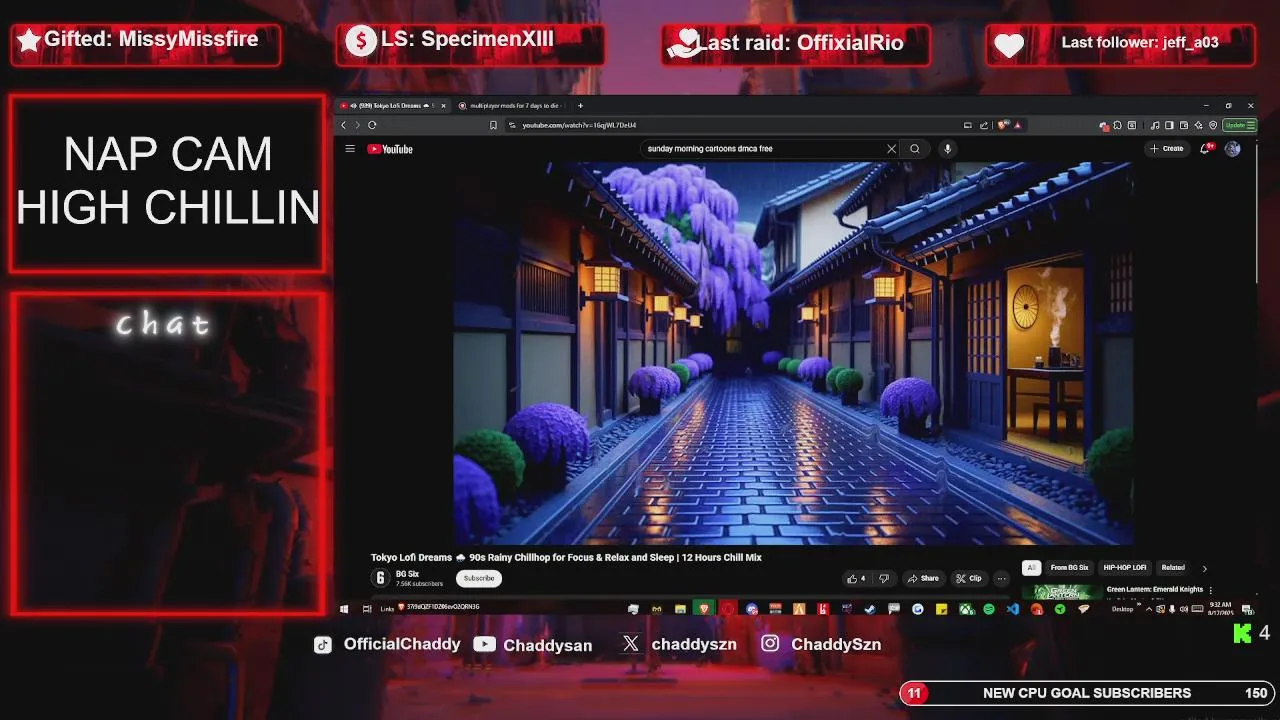Screen dimensions: 1280x720
Task: Close the Tokyo Lofi Dreams tab
Action: [444, 105]
